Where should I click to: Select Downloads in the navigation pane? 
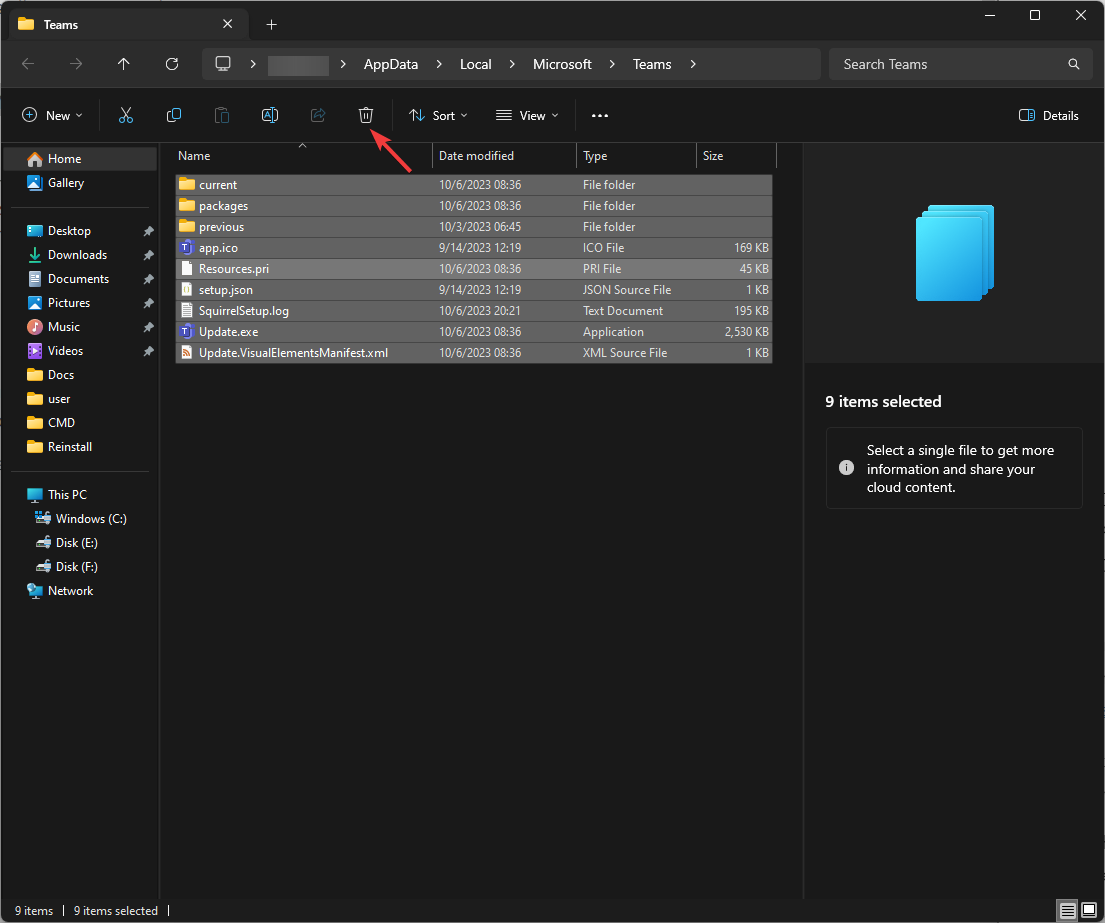pyautogui.click(x=77, y=255)
